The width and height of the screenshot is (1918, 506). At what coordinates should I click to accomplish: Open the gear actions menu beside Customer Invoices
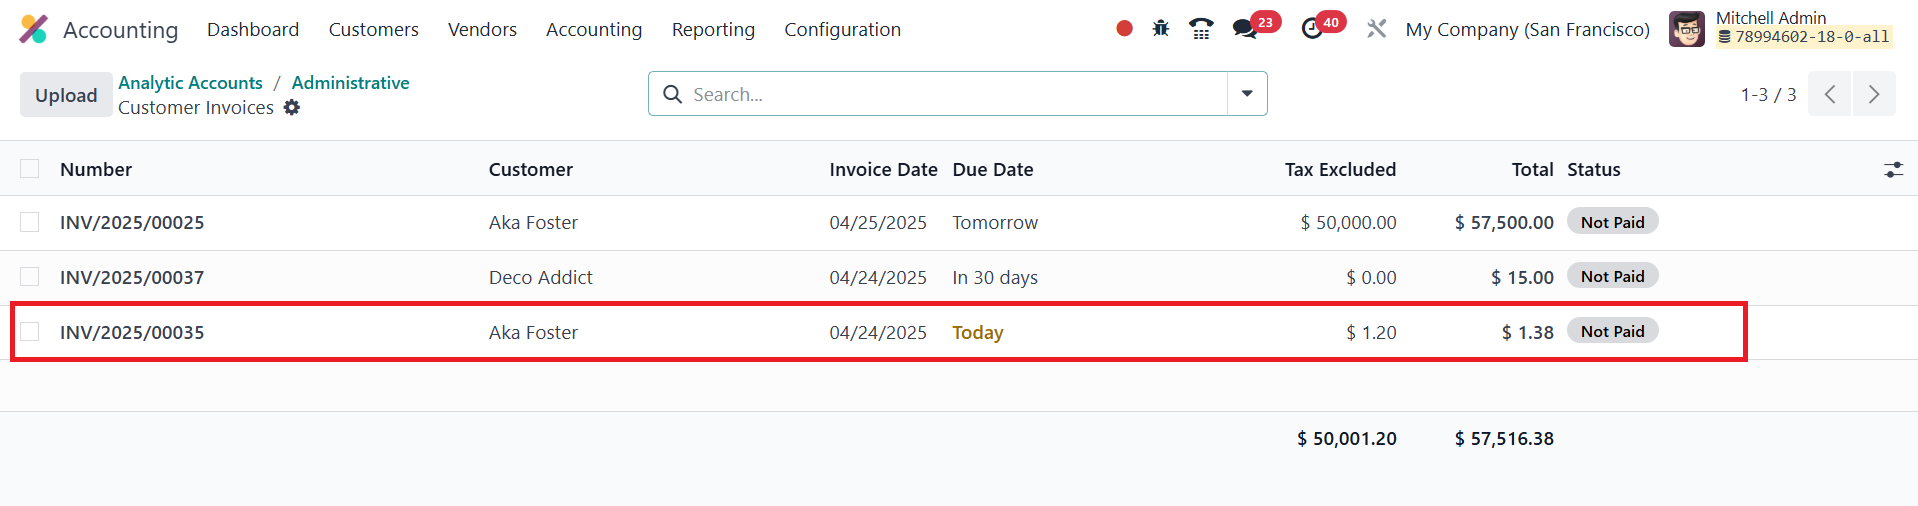point(292,107)
